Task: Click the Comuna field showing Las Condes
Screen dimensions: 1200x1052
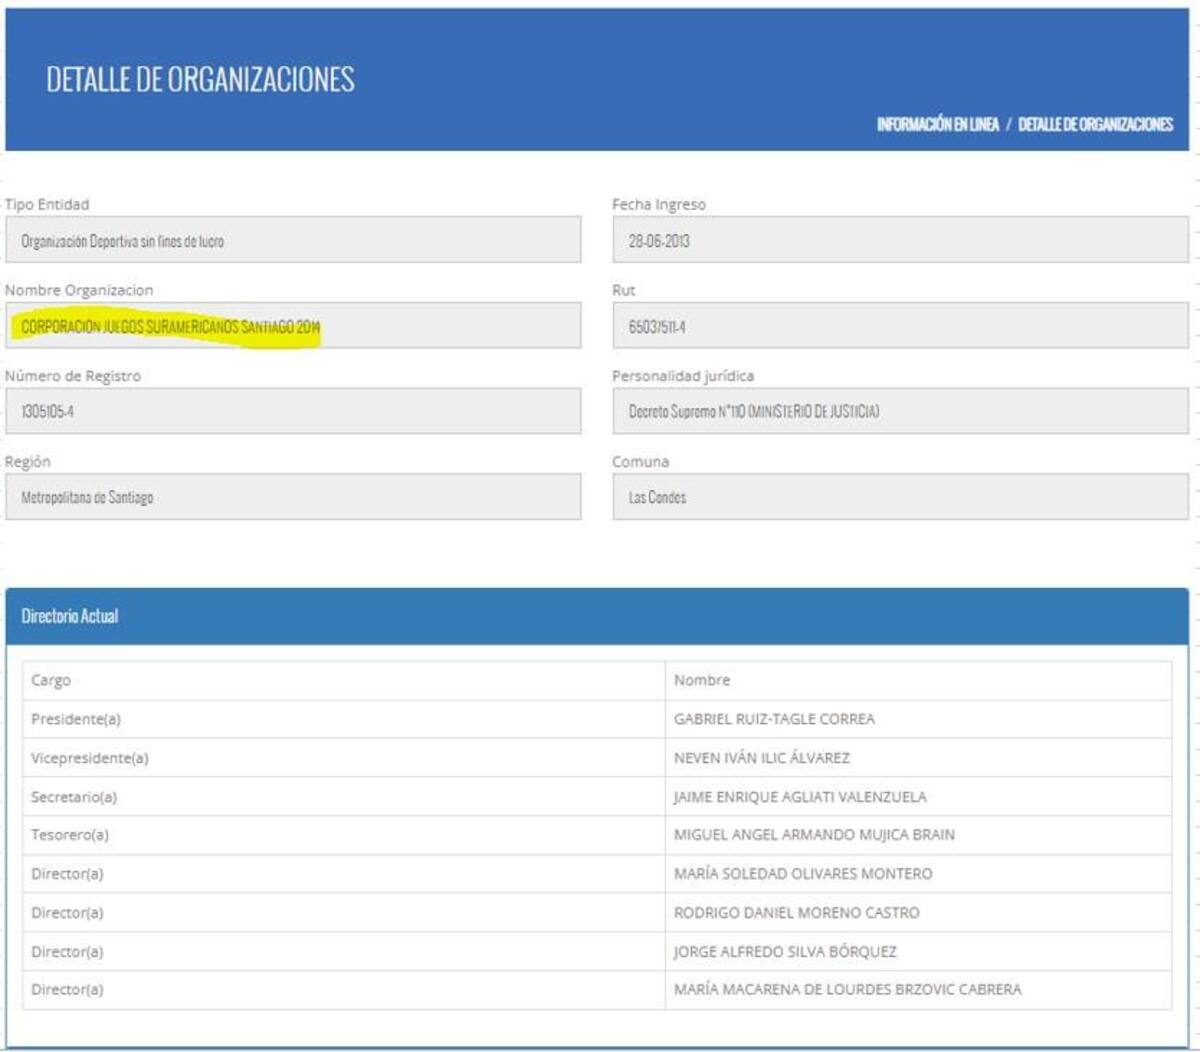Action: click(x=899, y=497)
